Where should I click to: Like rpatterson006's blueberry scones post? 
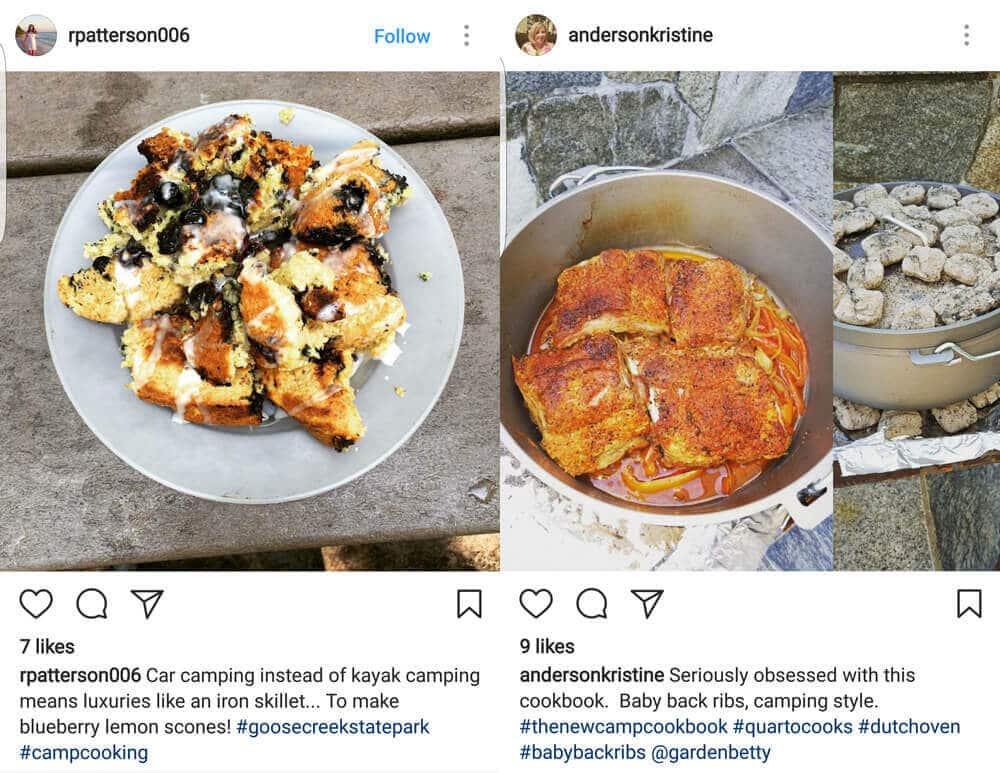coord(36,603)
